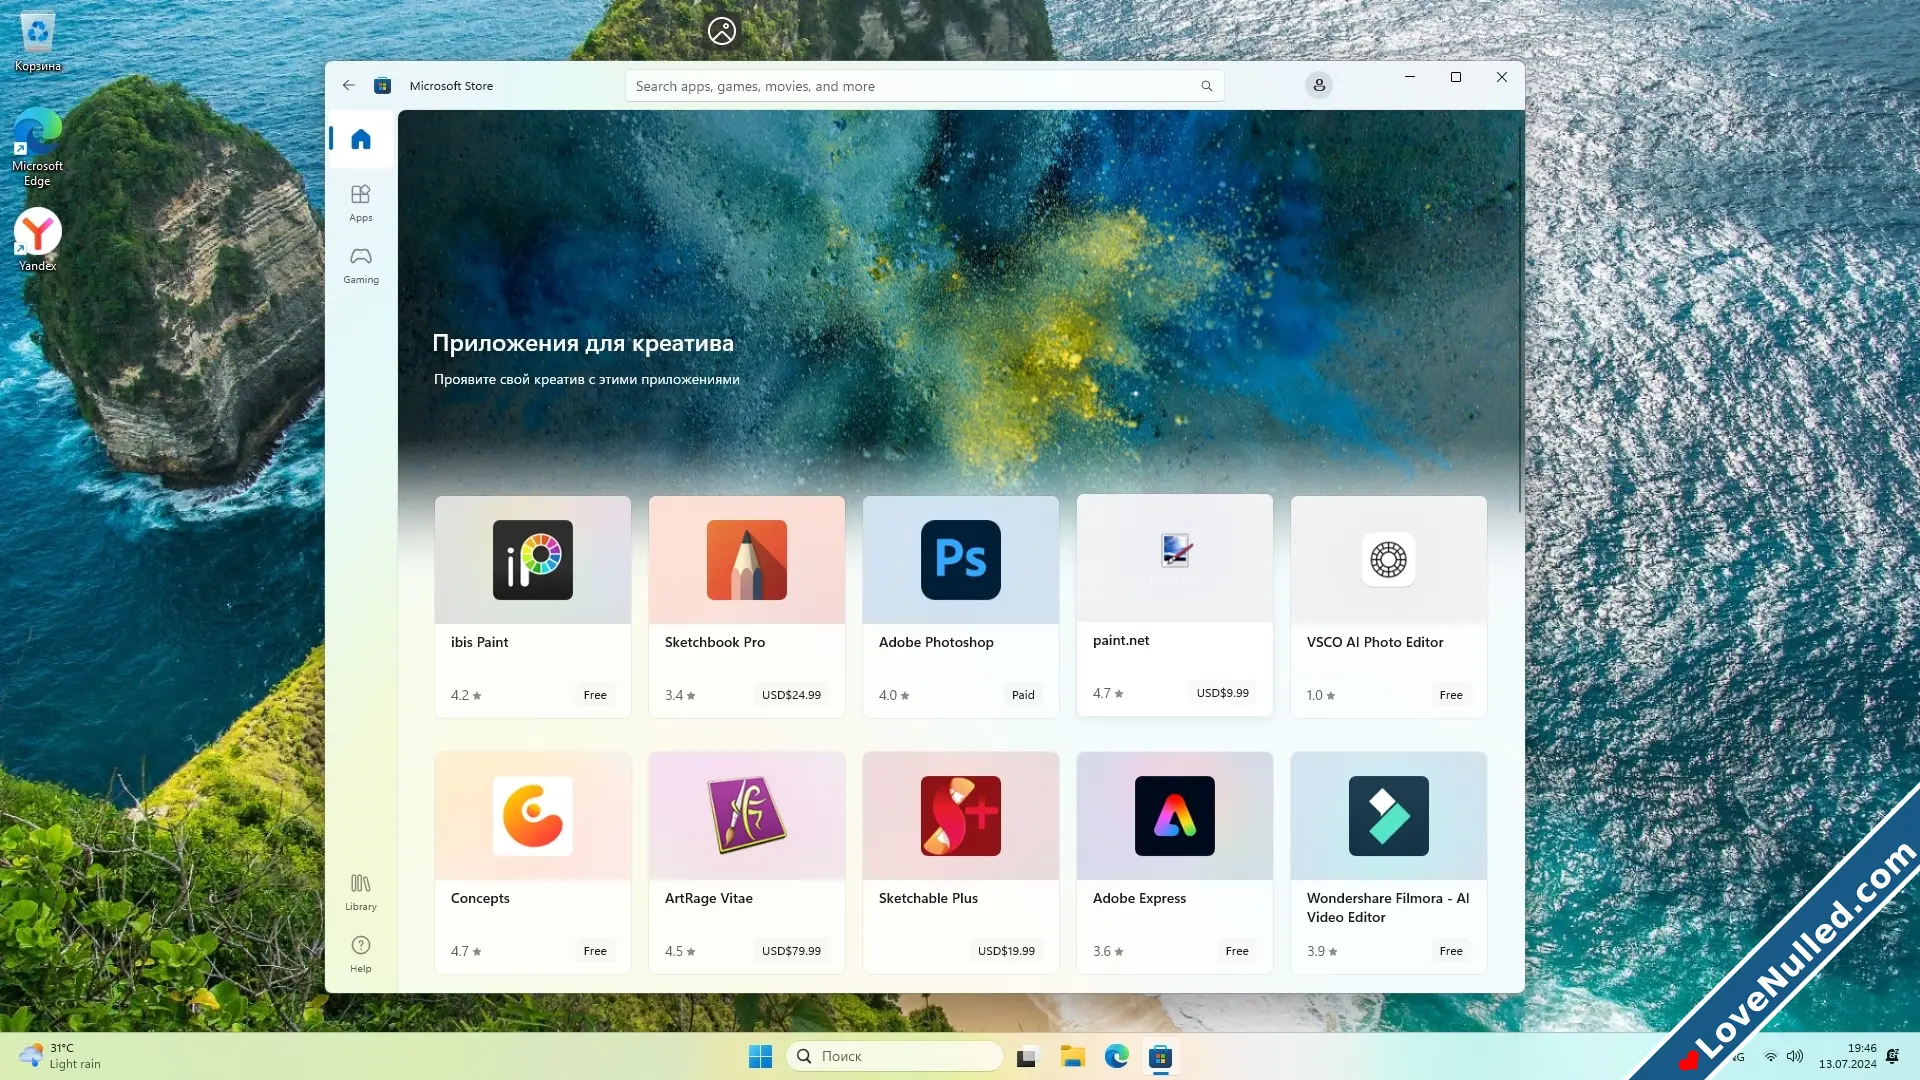Image resolution: width=1920 pixels, height=1080 pixels.
Task: Click the USD$24.99 price on Sketchbook Pro
Action: click(x=791, y=695)
